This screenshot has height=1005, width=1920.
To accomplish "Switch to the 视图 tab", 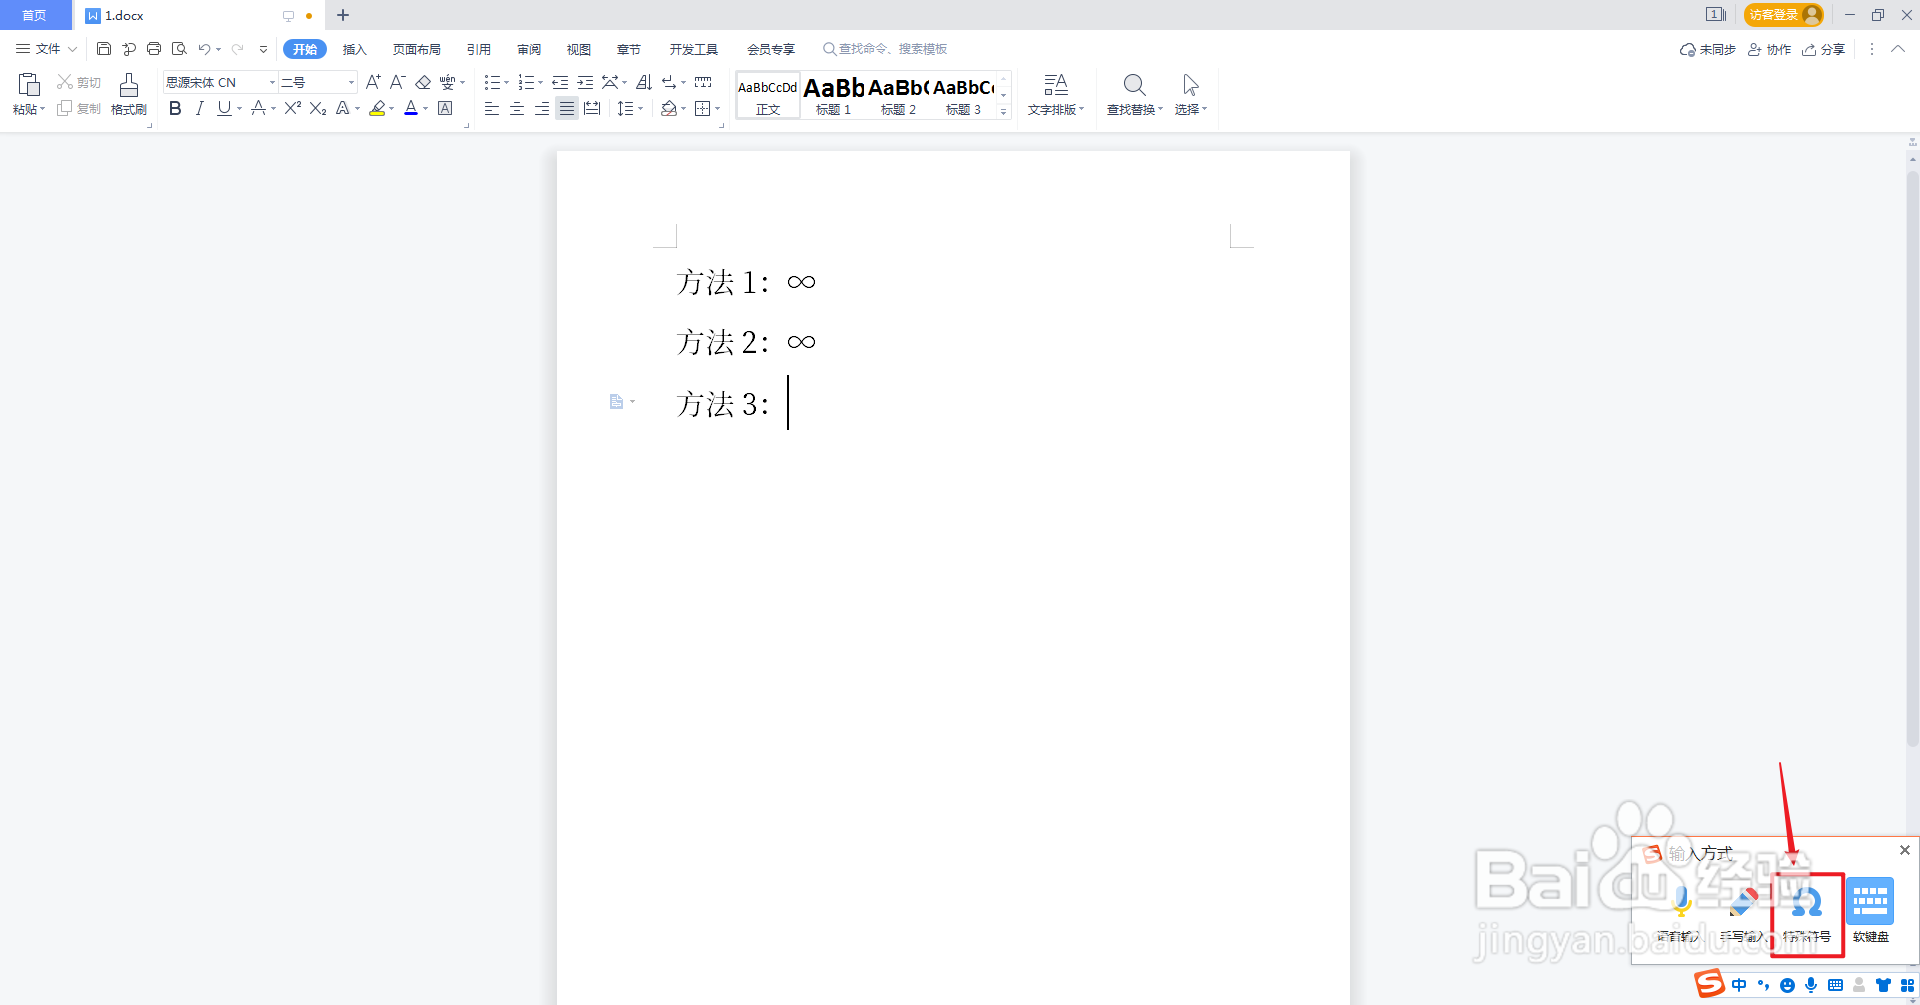I will 579,49.
